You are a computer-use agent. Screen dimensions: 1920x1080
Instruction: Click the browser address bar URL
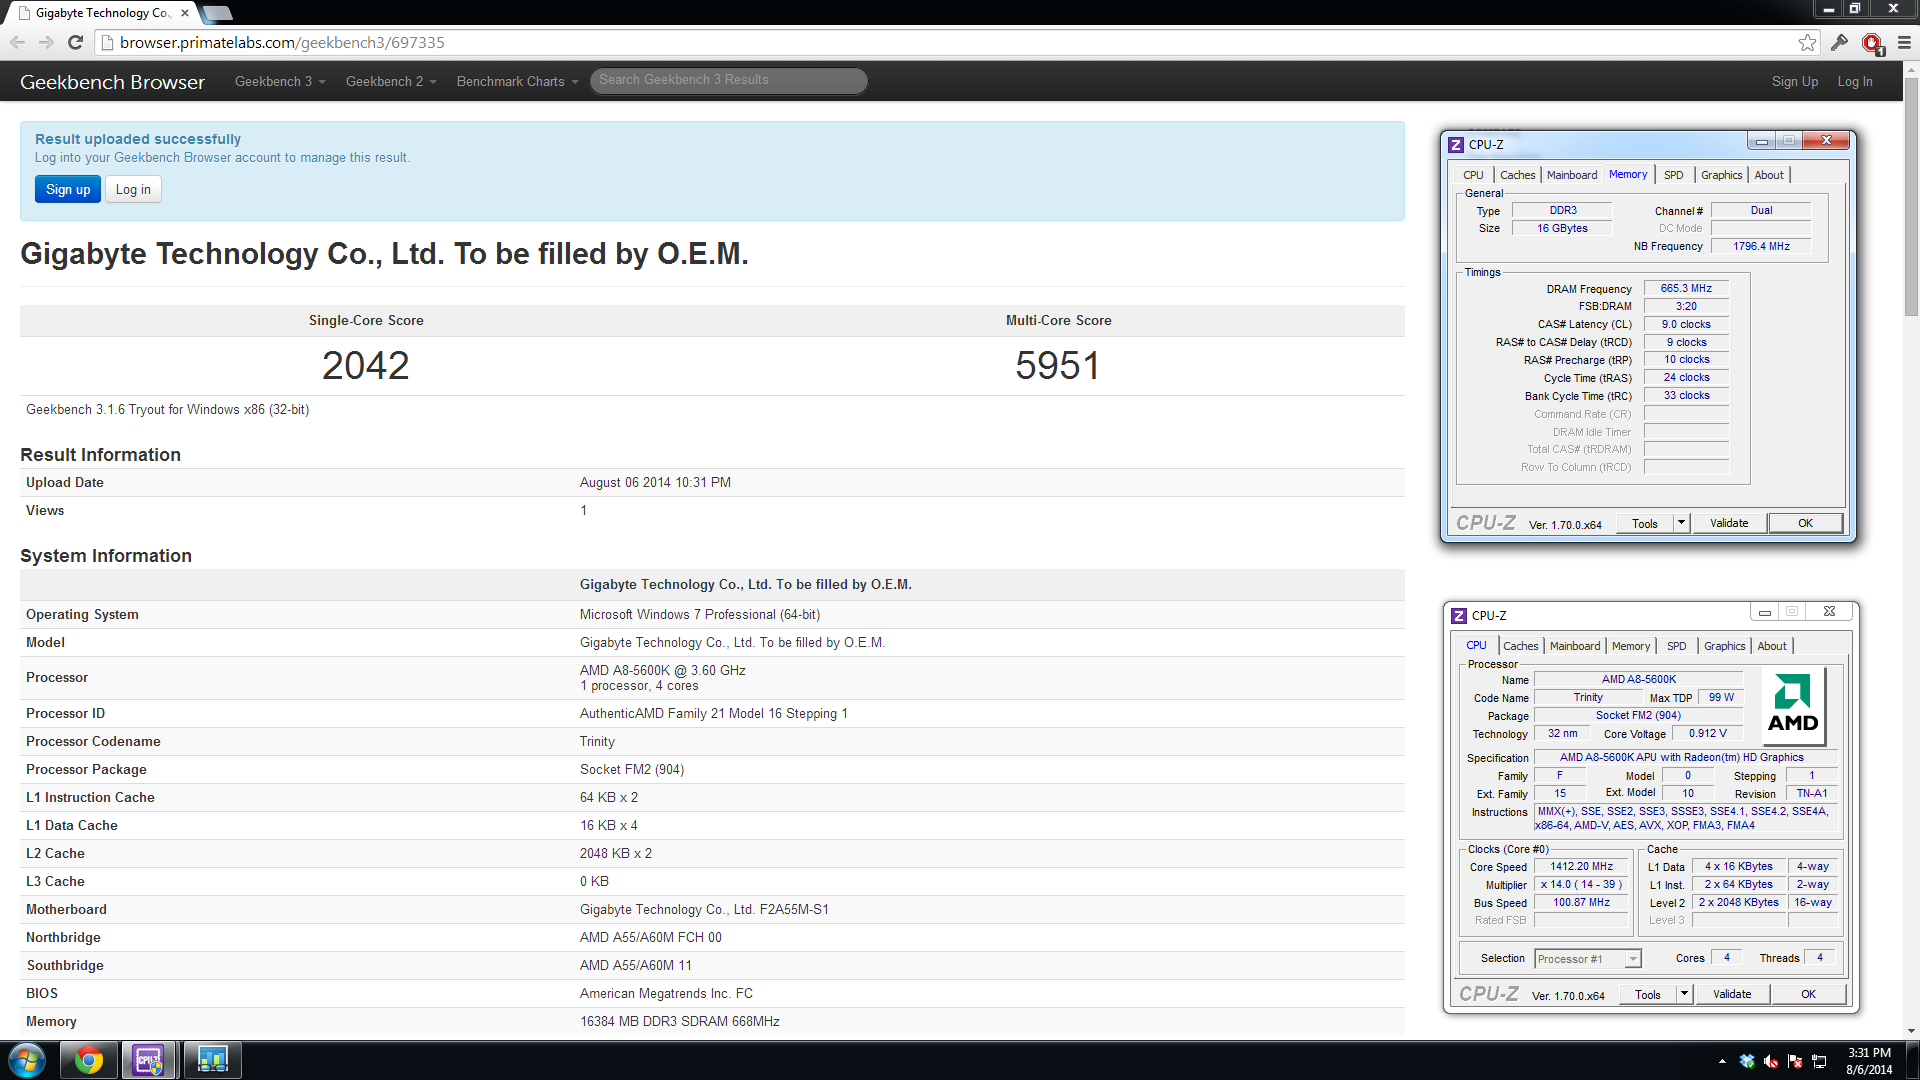pyautogui.click(x=282, y=42)
